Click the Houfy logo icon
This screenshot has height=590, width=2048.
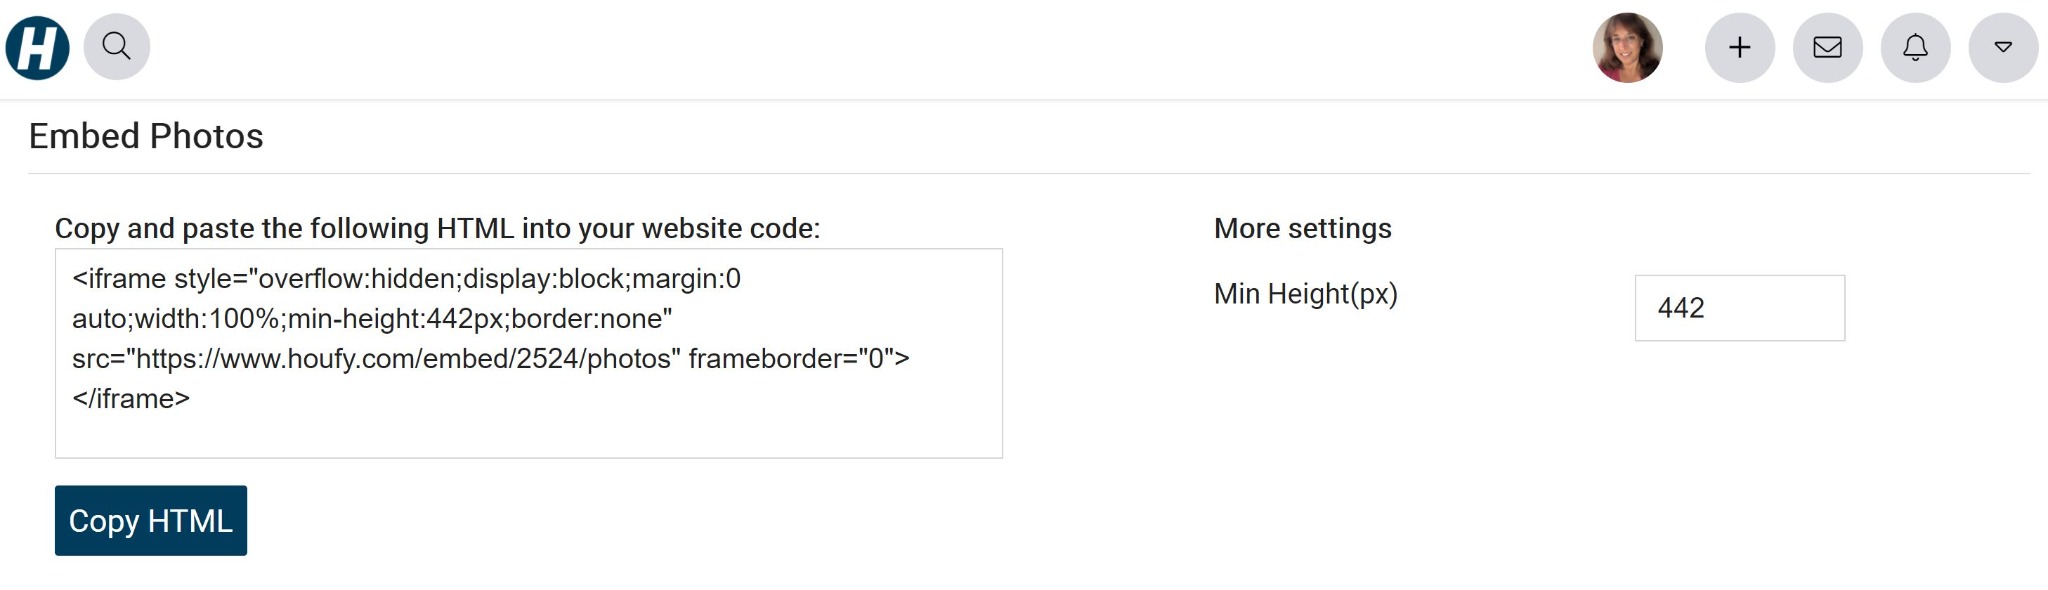[36, 46]
